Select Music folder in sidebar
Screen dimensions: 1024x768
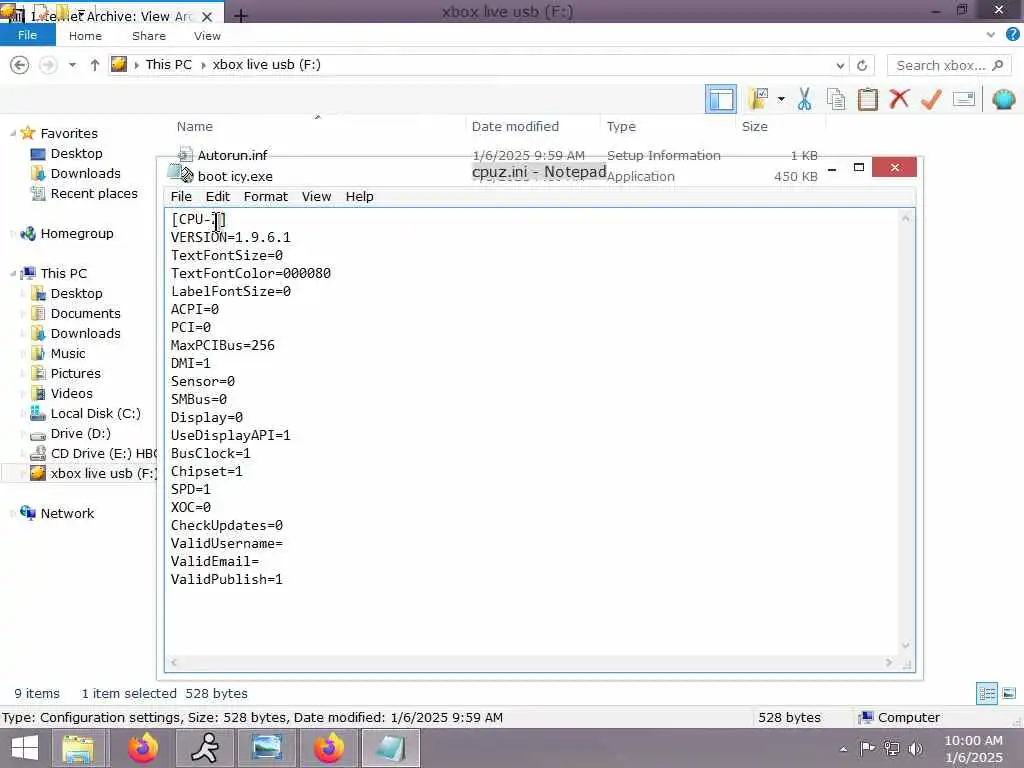pos(68,353)
